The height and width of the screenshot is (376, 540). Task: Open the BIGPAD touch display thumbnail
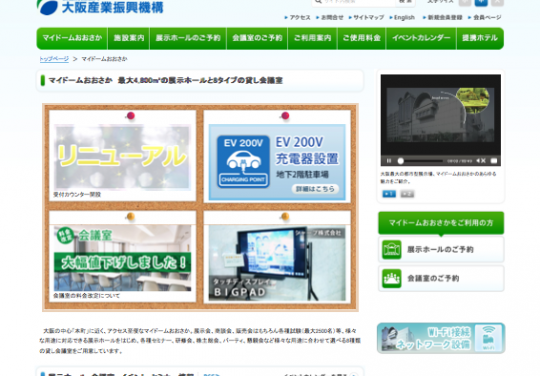pos(277,263)
